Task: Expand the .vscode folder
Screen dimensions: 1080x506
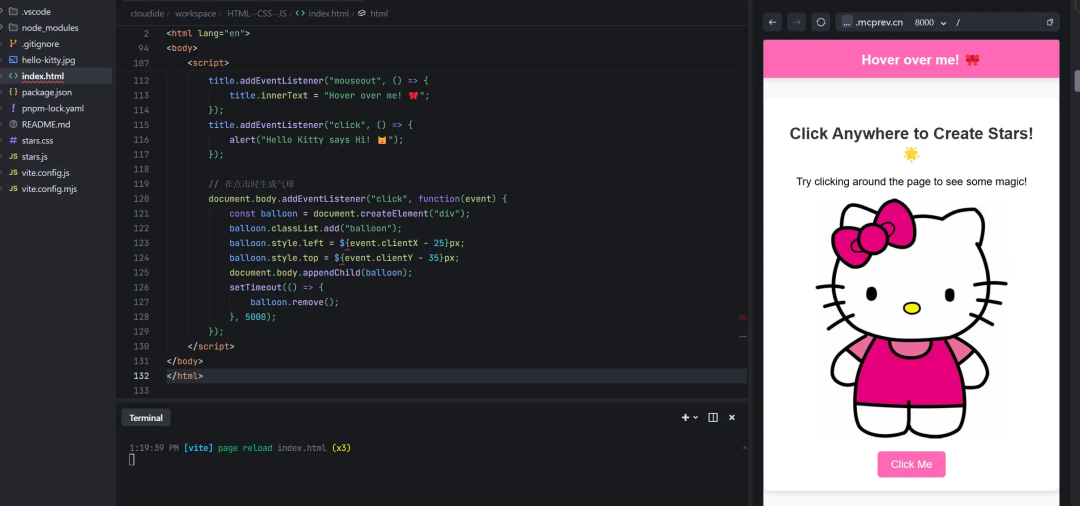Action: tap(35, 12)
